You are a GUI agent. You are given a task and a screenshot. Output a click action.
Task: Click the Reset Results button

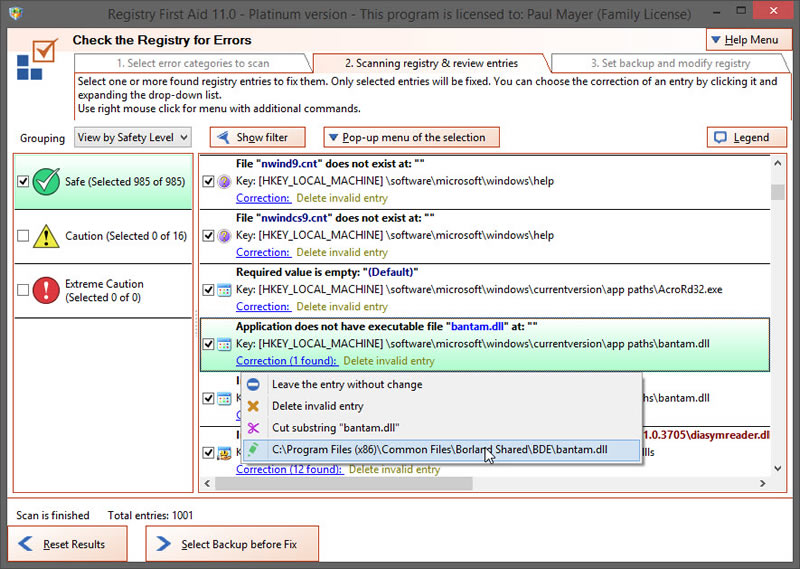click(67, 544)
